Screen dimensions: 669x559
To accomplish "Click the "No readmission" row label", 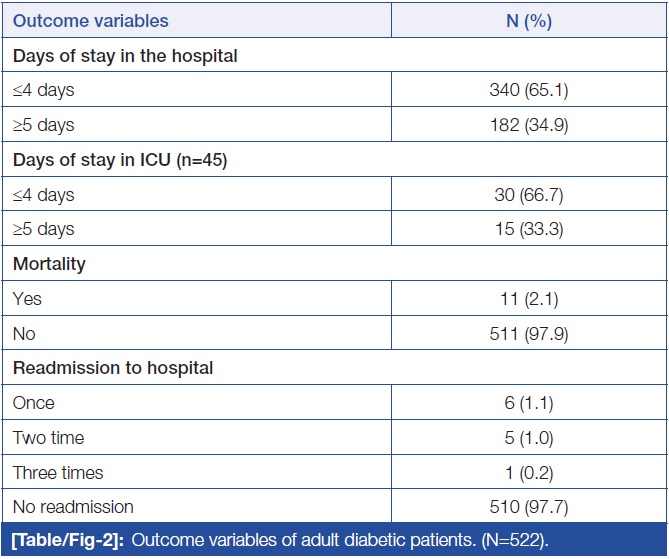I will [x=73, y=507].
